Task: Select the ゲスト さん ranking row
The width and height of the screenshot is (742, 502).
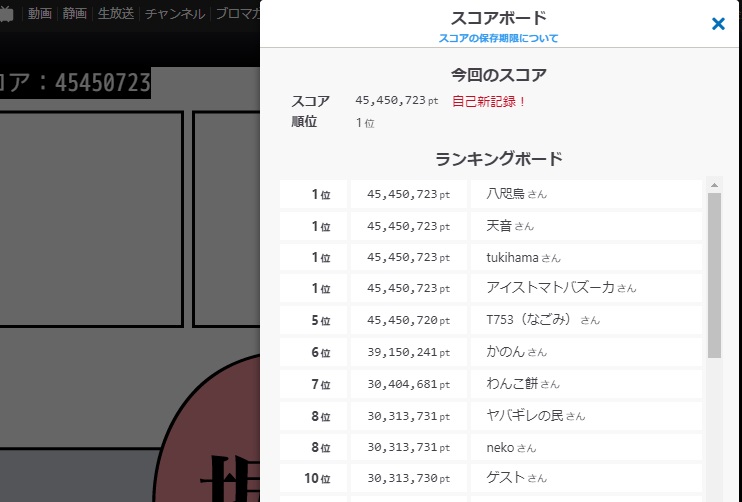Action: click(491, 478)
